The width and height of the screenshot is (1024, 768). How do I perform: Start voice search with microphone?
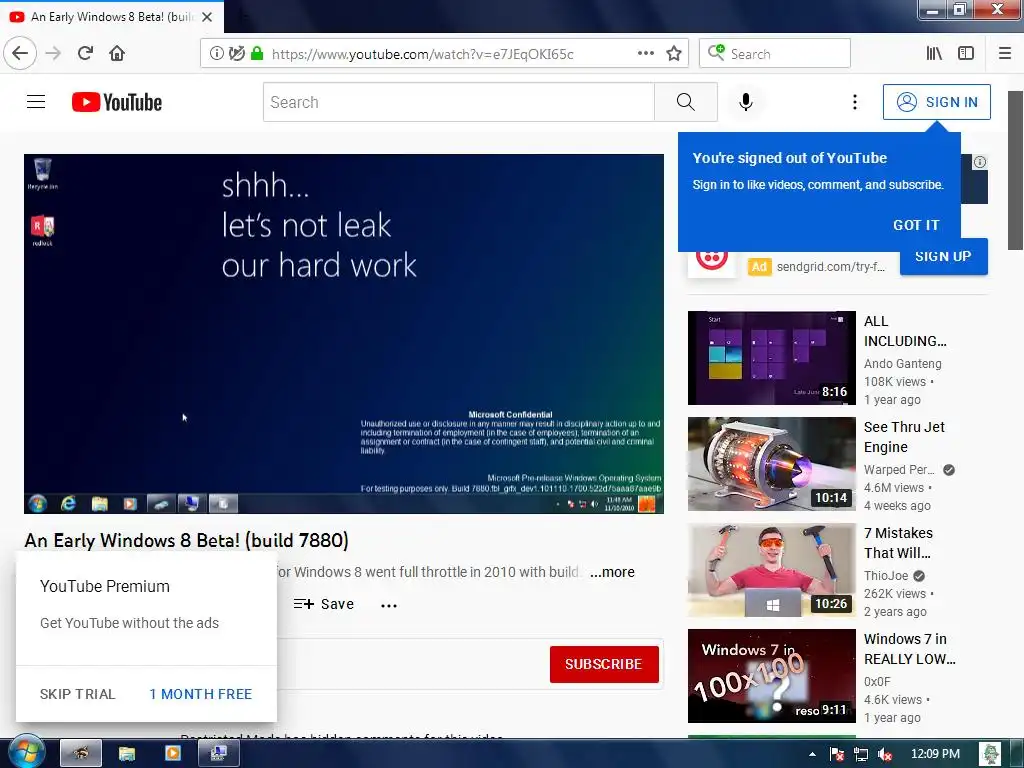pos(746,102)
